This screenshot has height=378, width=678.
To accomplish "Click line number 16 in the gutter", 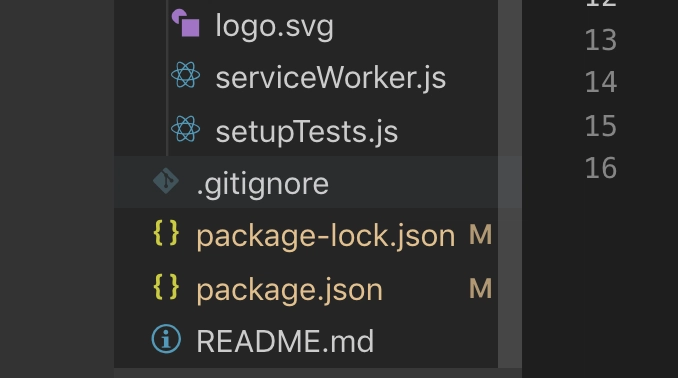I will coord(601,168).
